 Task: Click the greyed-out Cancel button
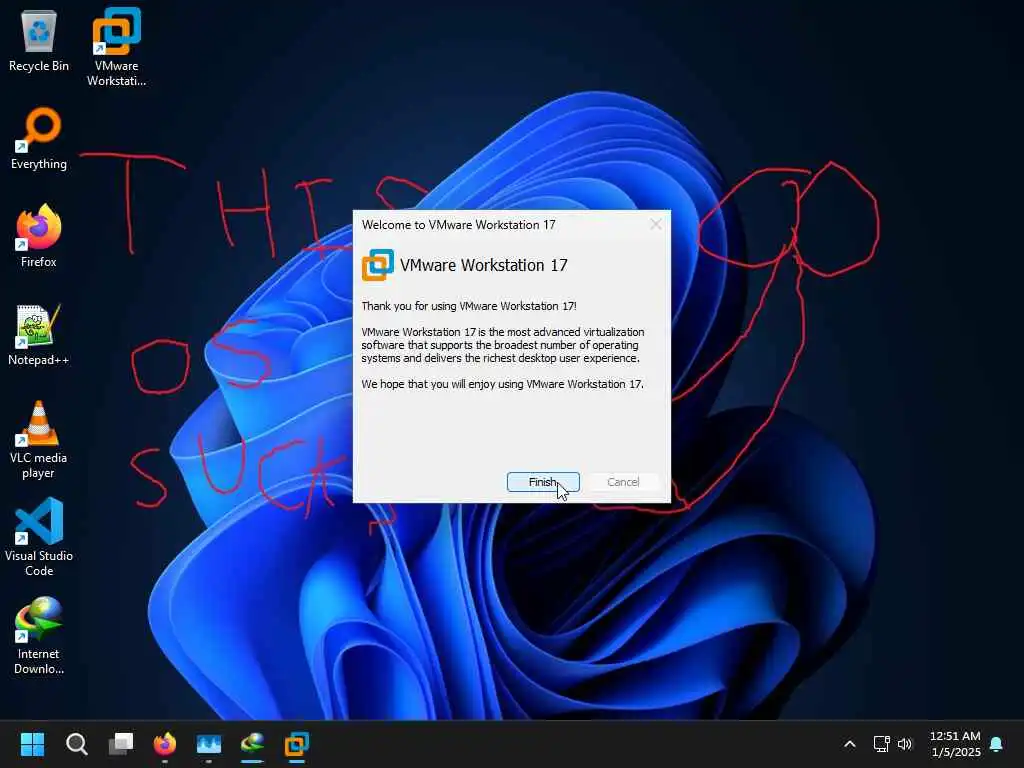click(623, 482)
